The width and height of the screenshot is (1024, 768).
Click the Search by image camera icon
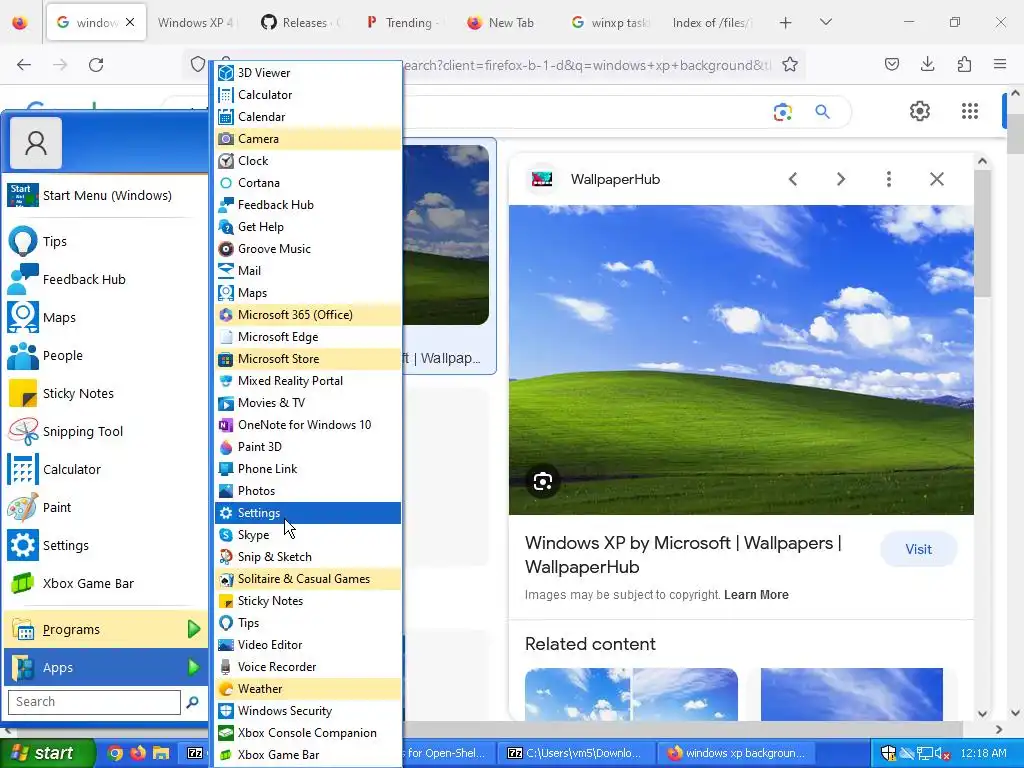(782, 112)
